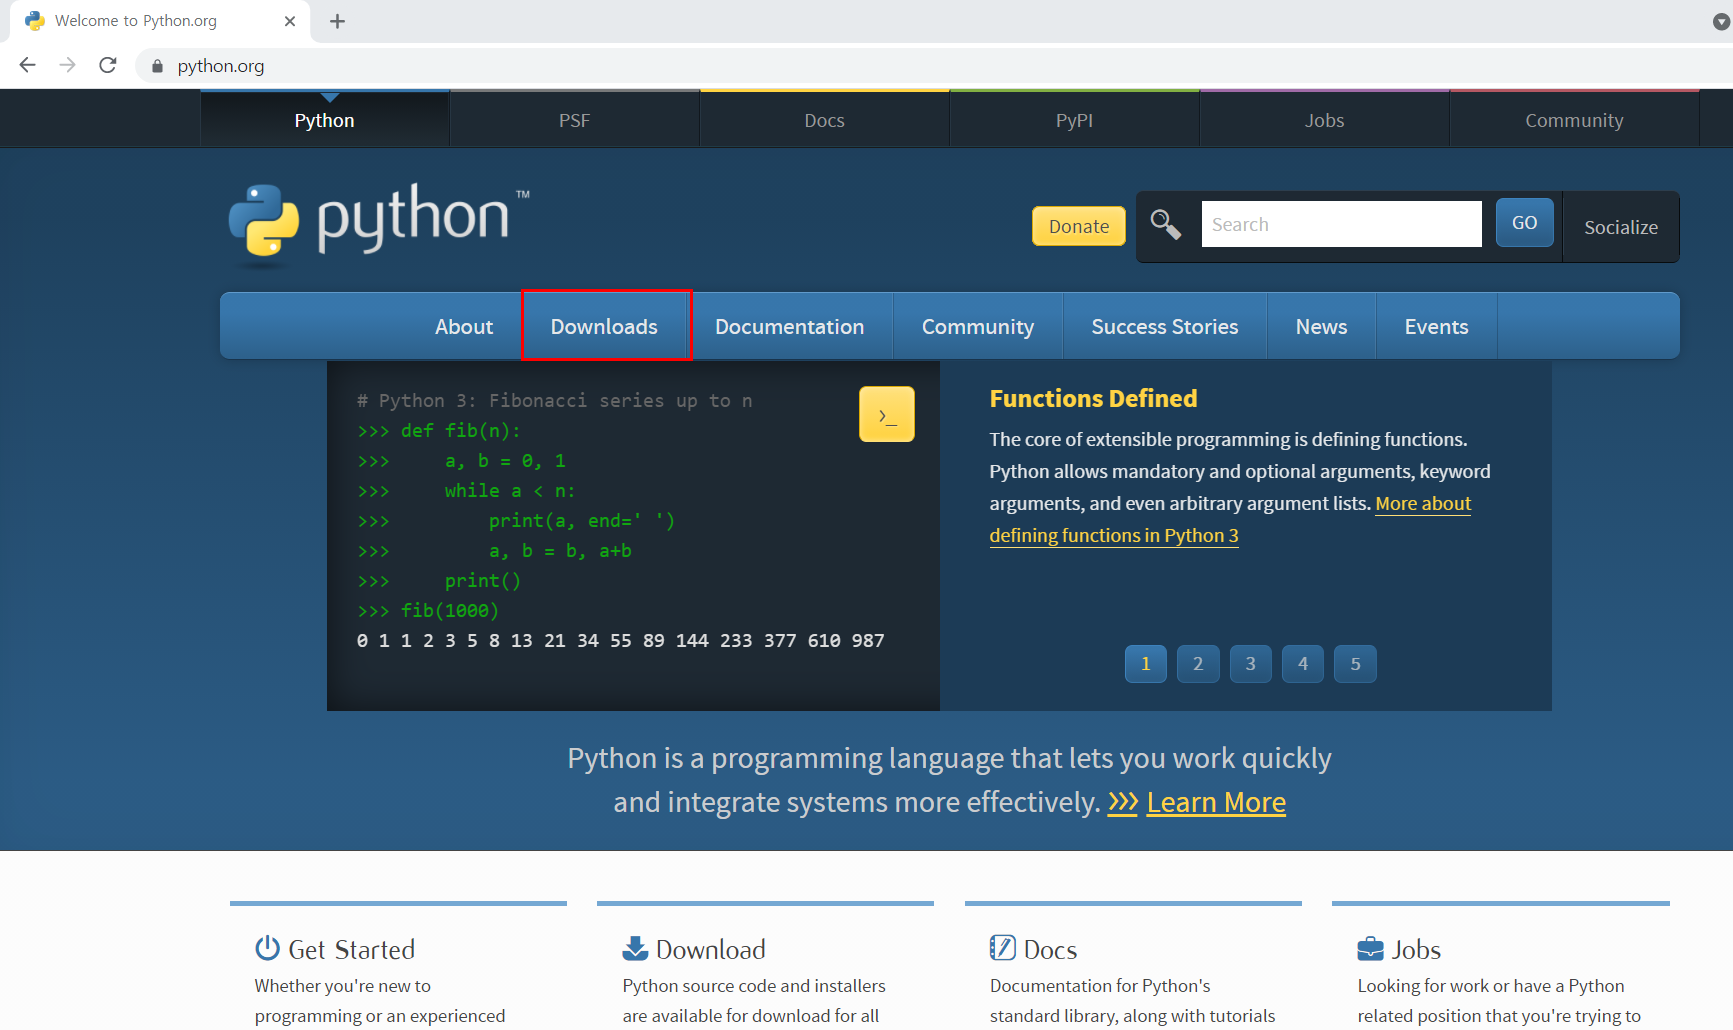
Task: Select the PyPI top navigation tab
Action: coord(1075,120)
